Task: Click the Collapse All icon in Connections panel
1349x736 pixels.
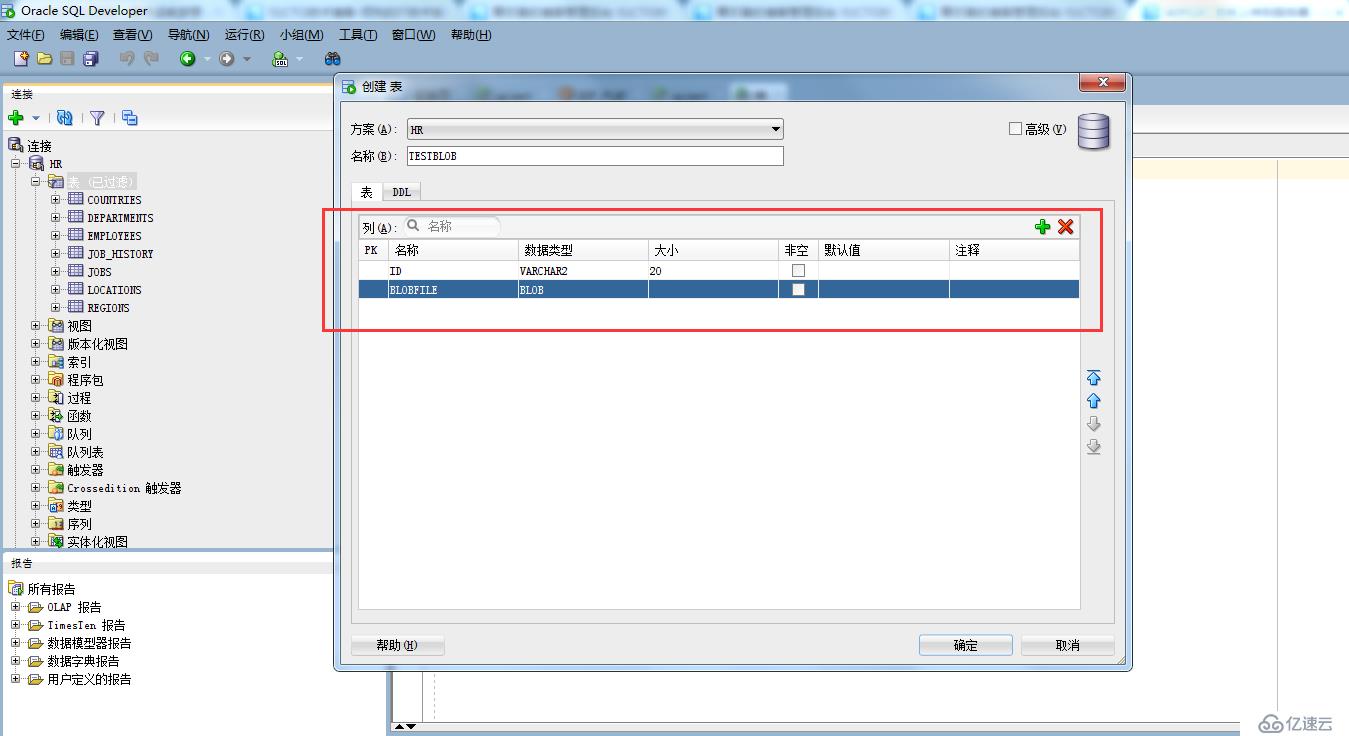Action: point(130,118)
